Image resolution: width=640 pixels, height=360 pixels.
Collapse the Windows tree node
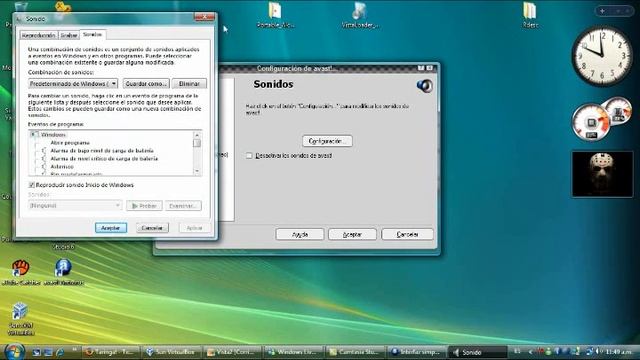tap(34, 134)
